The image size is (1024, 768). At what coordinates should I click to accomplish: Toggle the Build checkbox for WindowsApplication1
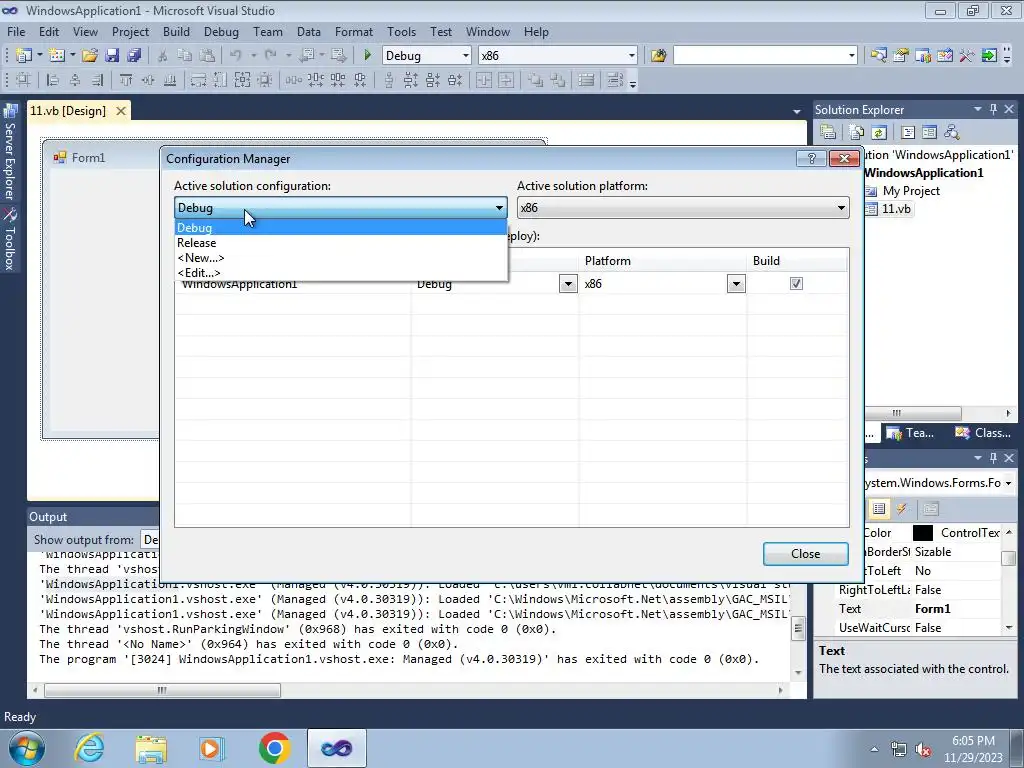click(x=796, y=283)
